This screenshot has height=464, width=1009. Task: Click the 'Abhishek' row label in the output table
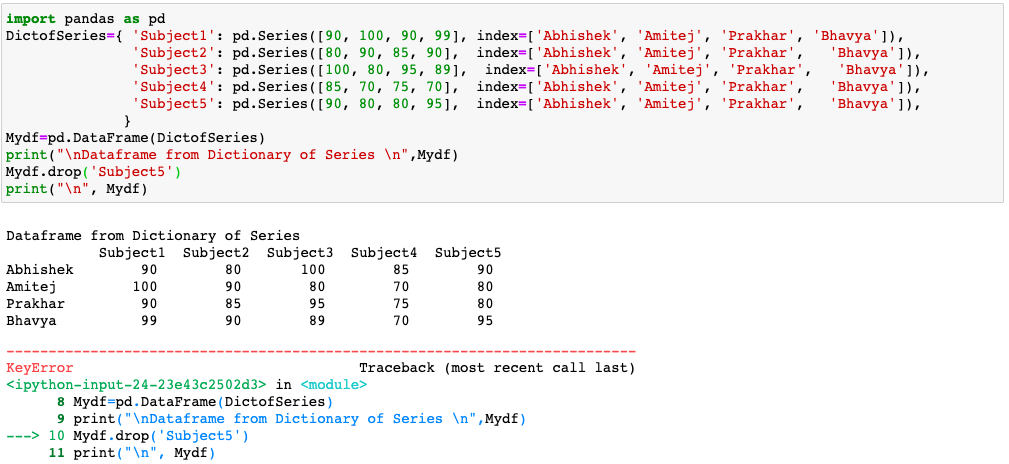point(40,270)
